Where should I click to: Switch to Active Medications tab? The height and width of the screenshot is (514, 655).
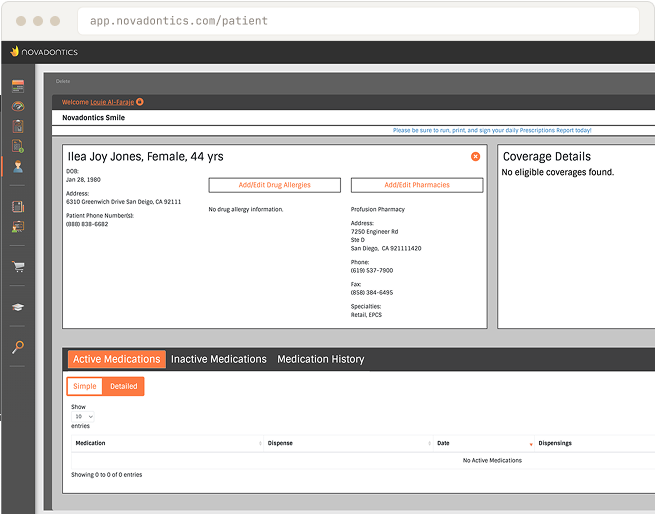[x=117, y=359]
